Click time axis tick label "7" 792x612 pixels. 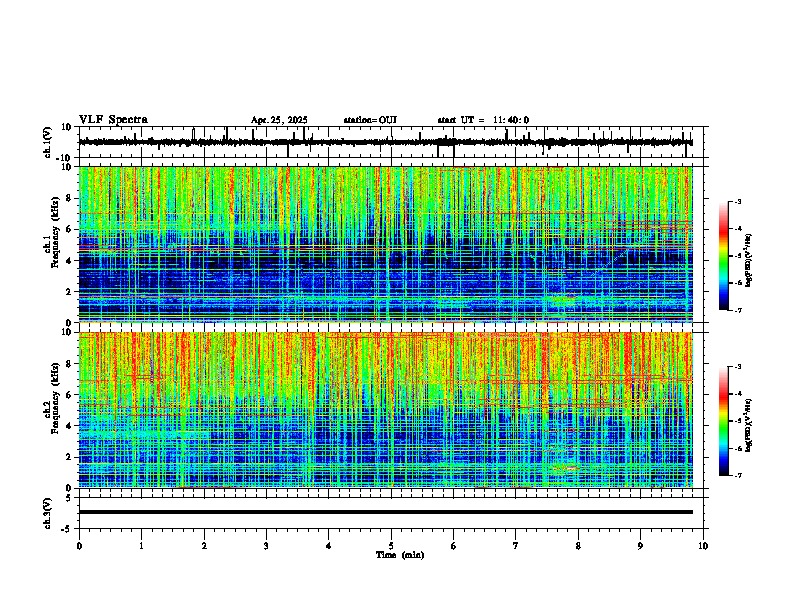(x=516, y=546)
